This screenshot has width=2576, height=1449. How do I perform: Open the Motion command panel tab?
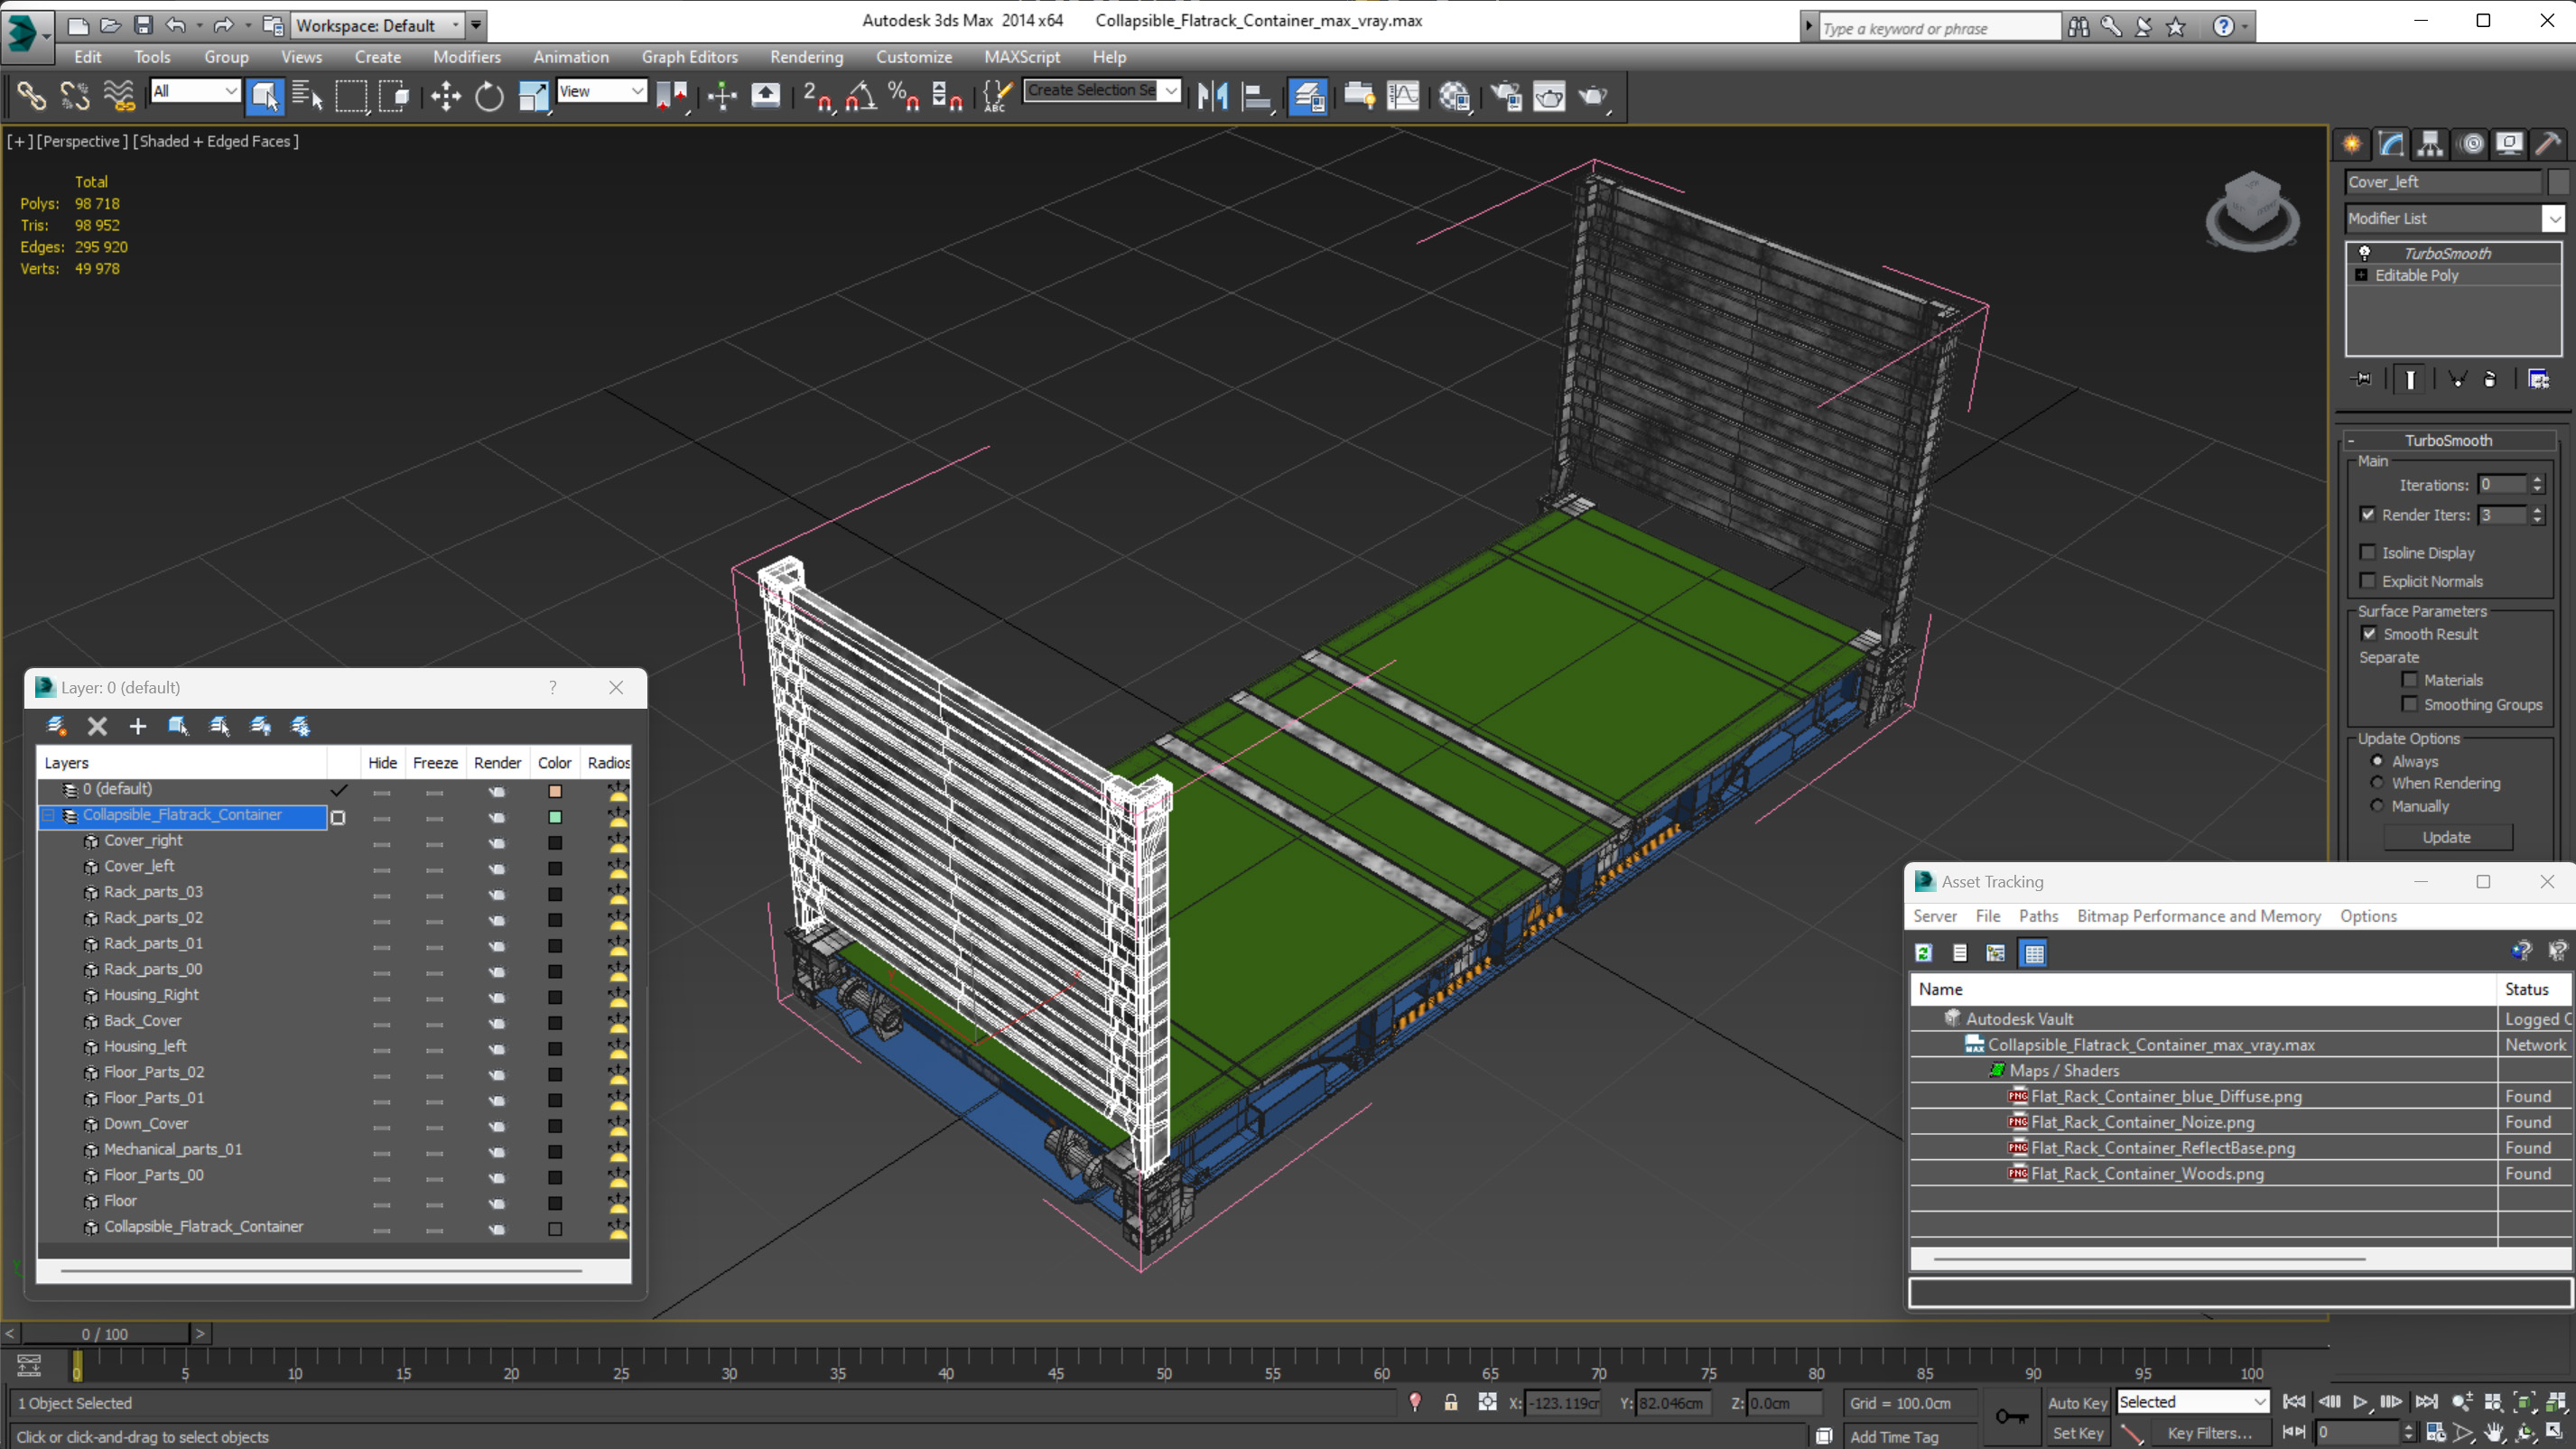coord(2470,144)
